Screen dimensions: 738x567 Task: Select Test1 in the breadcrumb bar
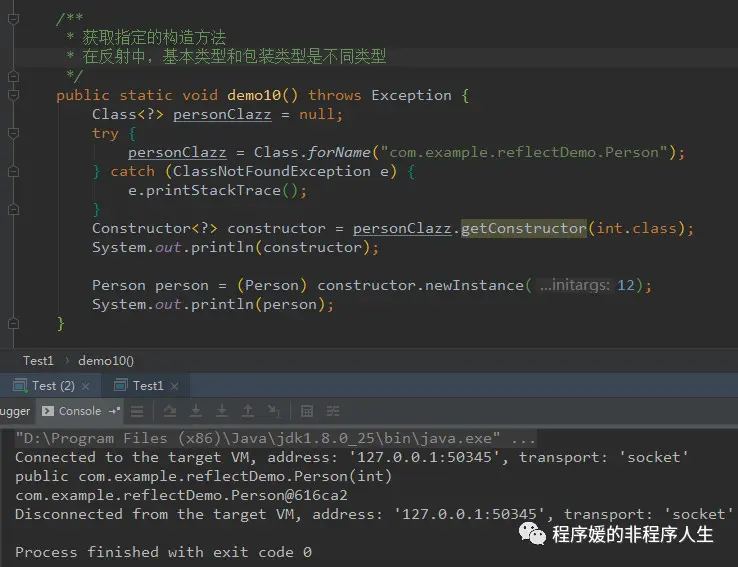(38, 361)
